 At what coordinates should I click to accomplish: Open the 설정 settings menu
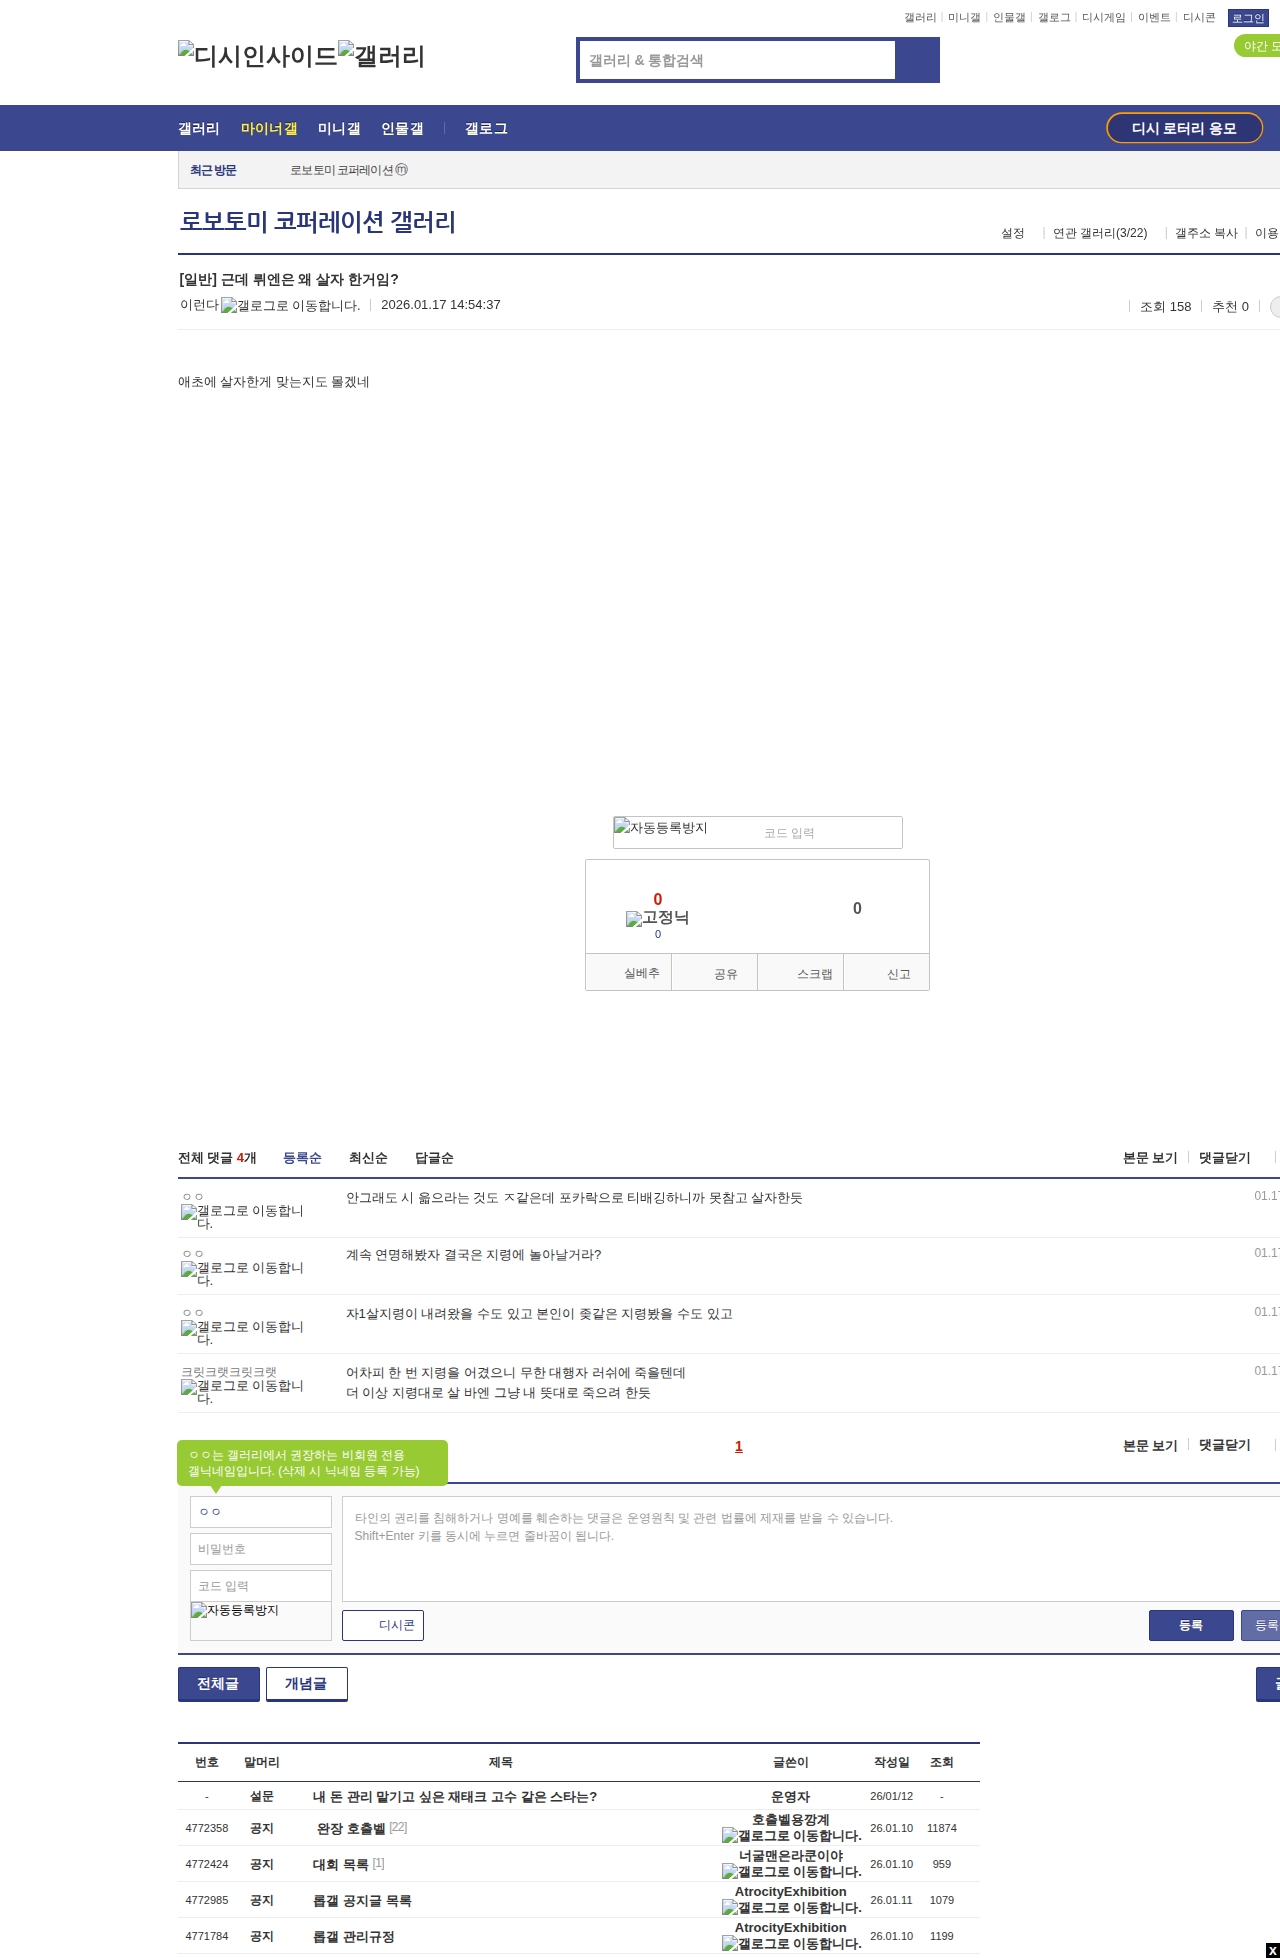point(1013,233)
